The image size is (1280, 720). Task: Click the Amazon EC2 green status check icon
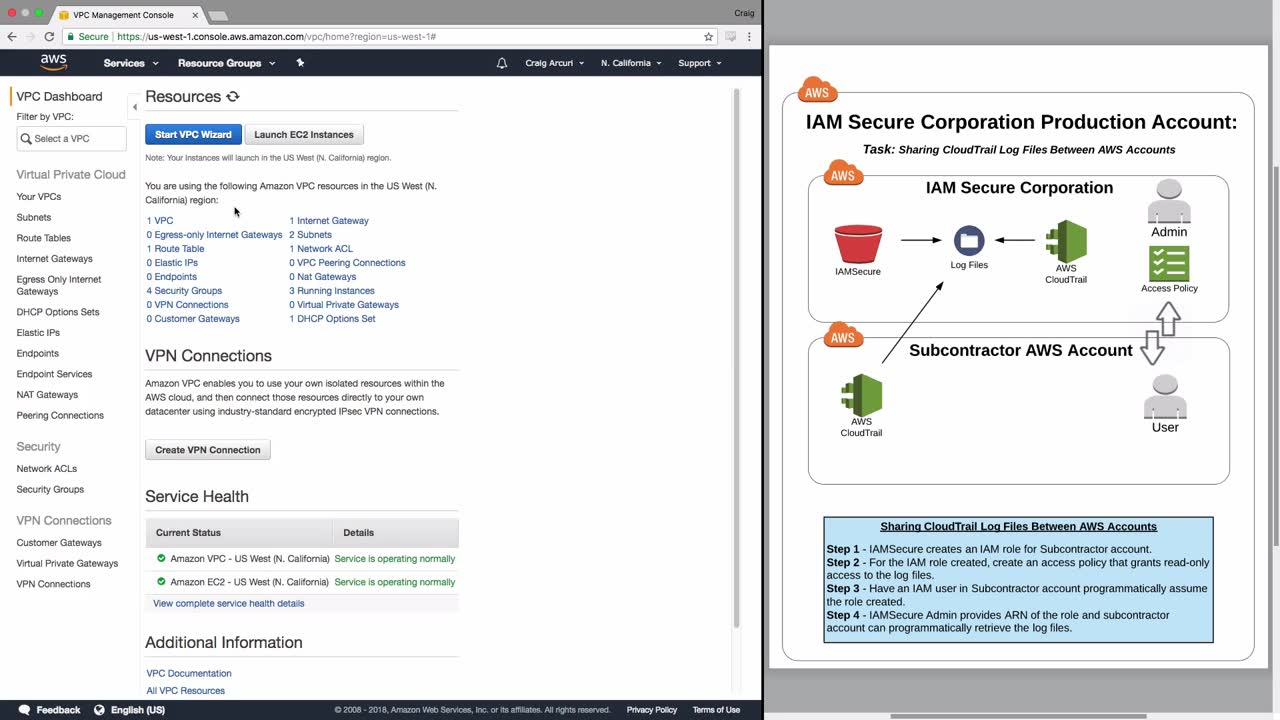(x=161, y=582)
